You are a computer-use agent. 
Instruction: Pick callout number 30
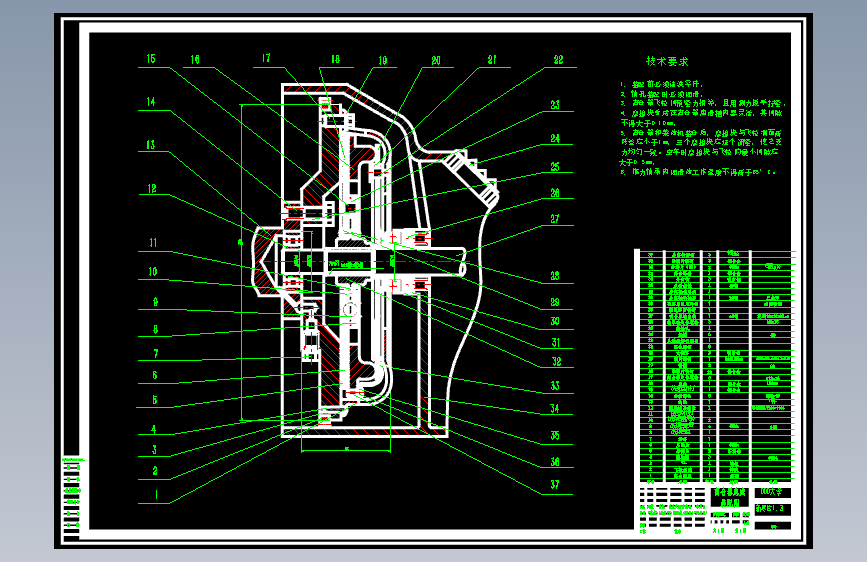pyautogui.click(x=555, y=321)
